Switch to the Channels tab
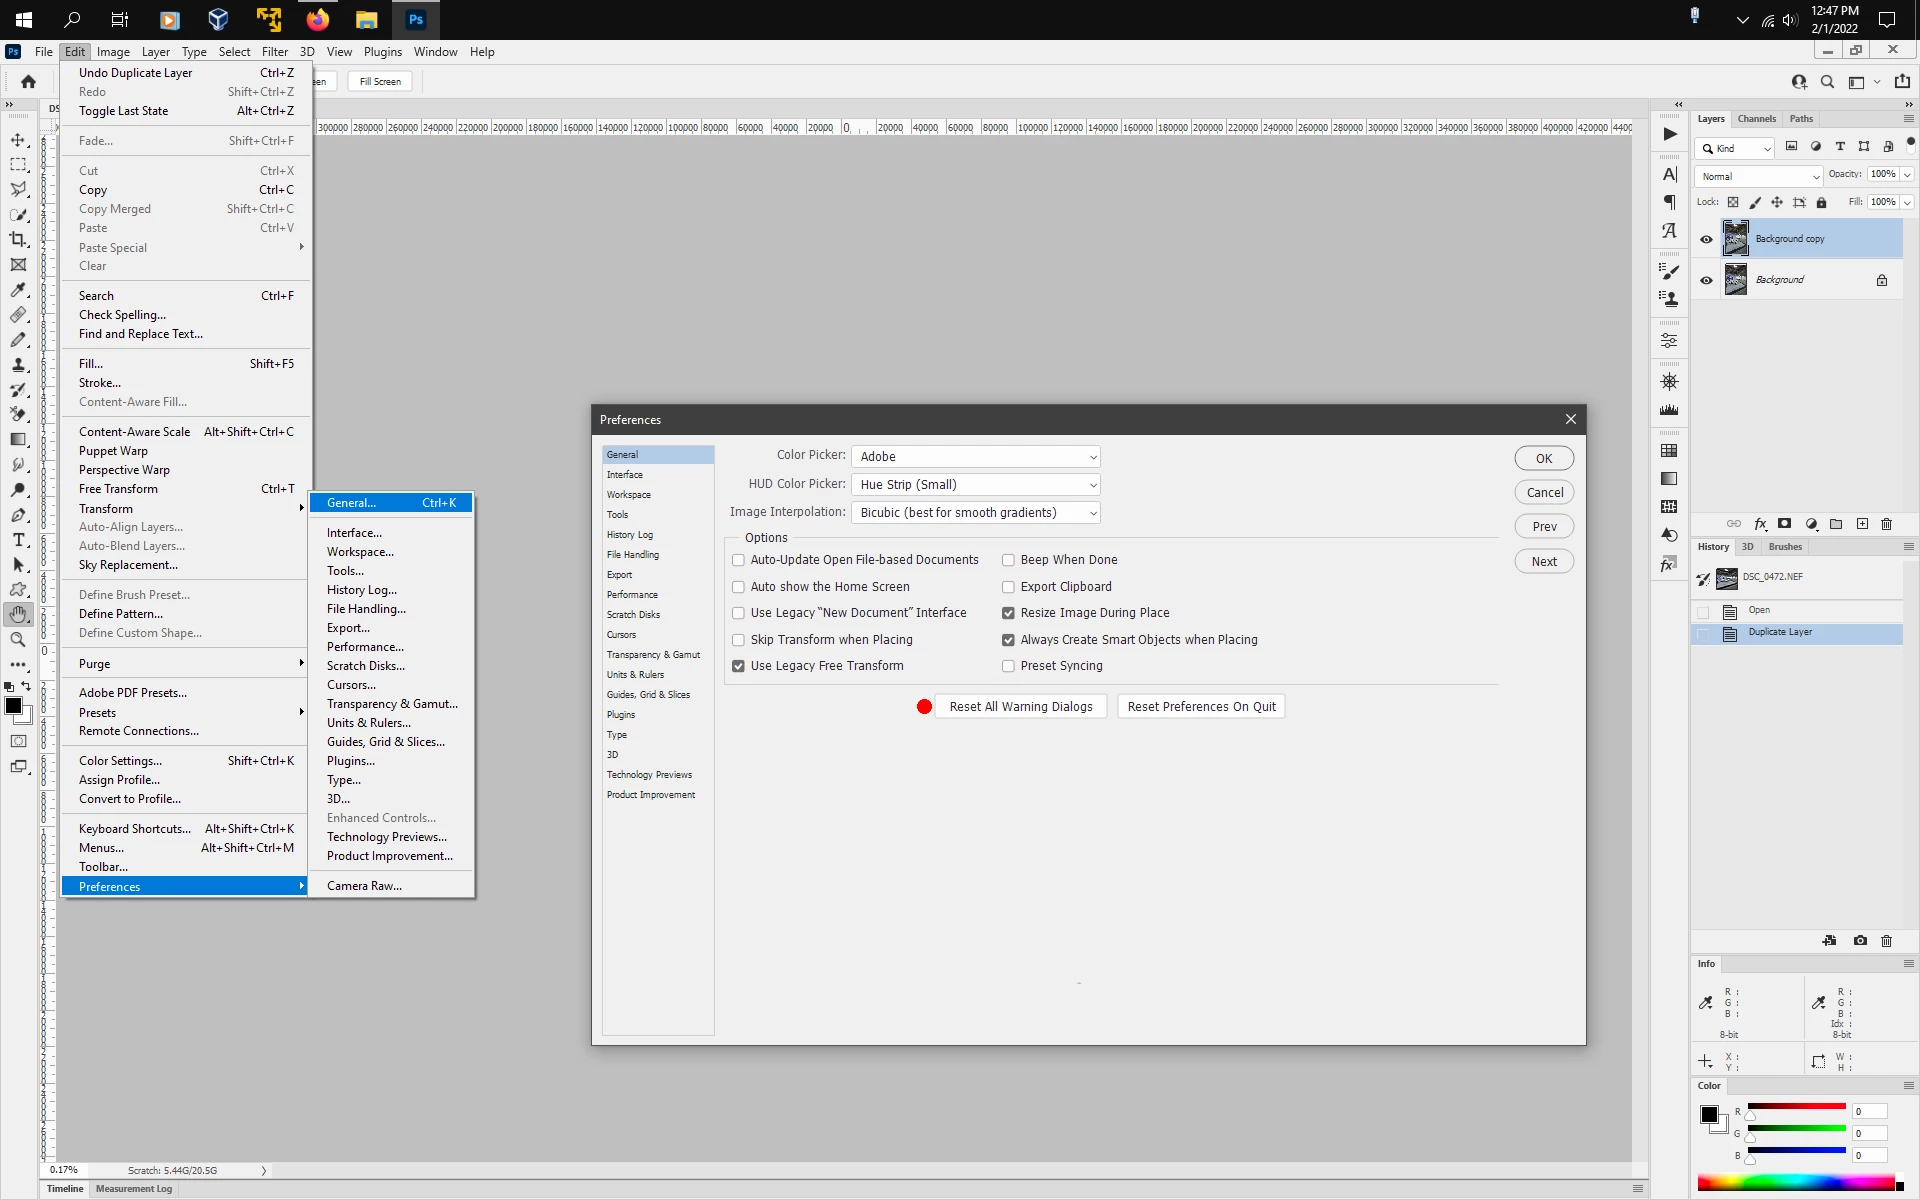1920x1200 pixels. [1756, 119]
